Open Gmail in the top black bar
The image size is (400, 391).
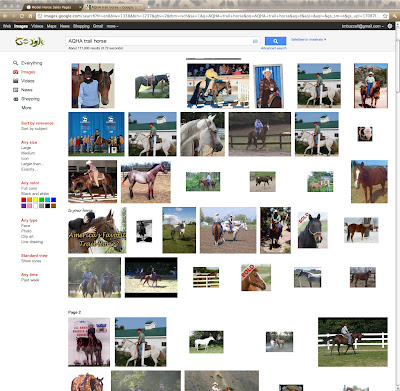tap(98, 26)
